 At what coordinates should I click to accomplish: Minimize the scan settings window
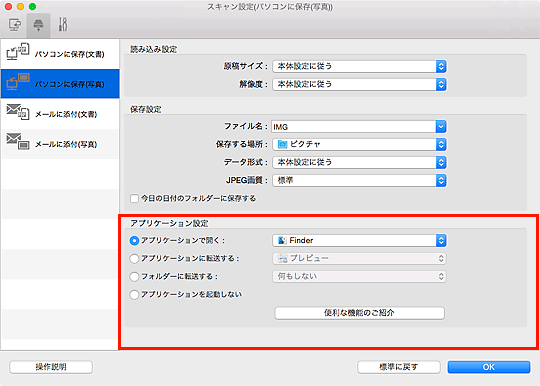pos(20,7)
